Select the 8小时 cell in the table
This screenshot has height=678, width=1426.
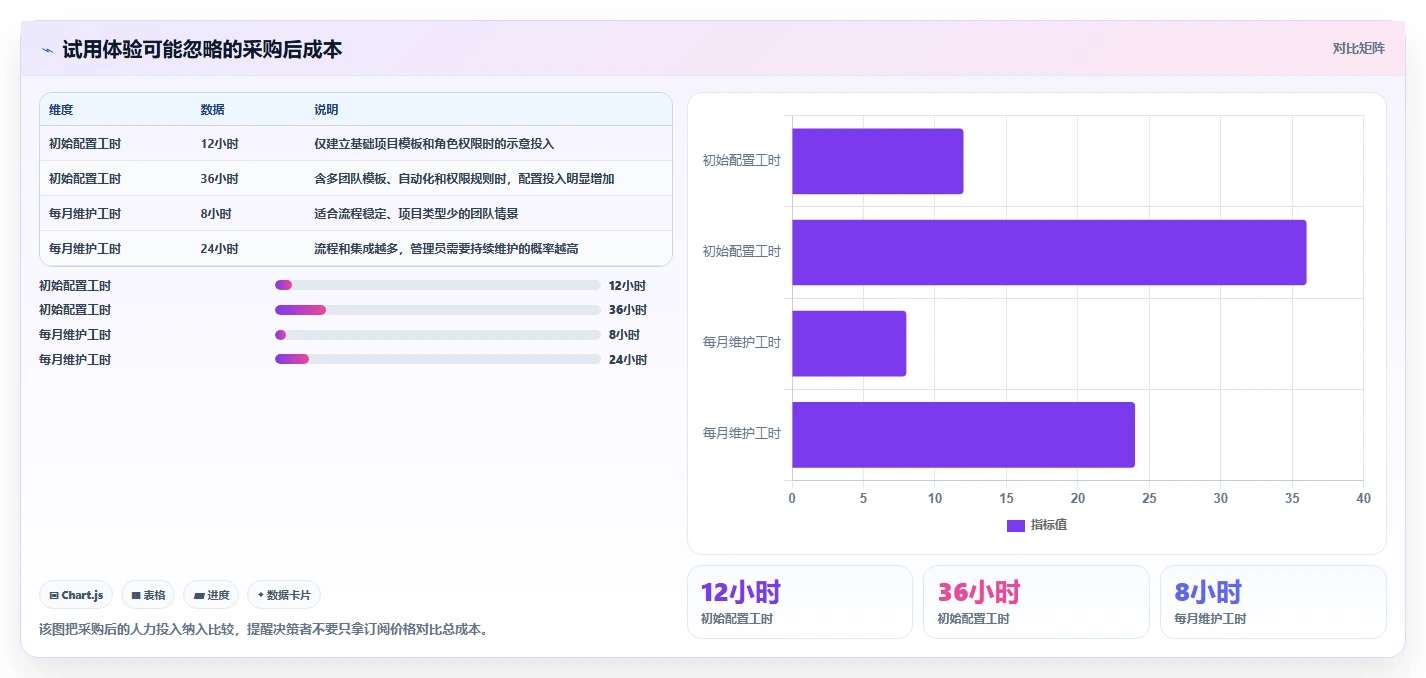216,214
